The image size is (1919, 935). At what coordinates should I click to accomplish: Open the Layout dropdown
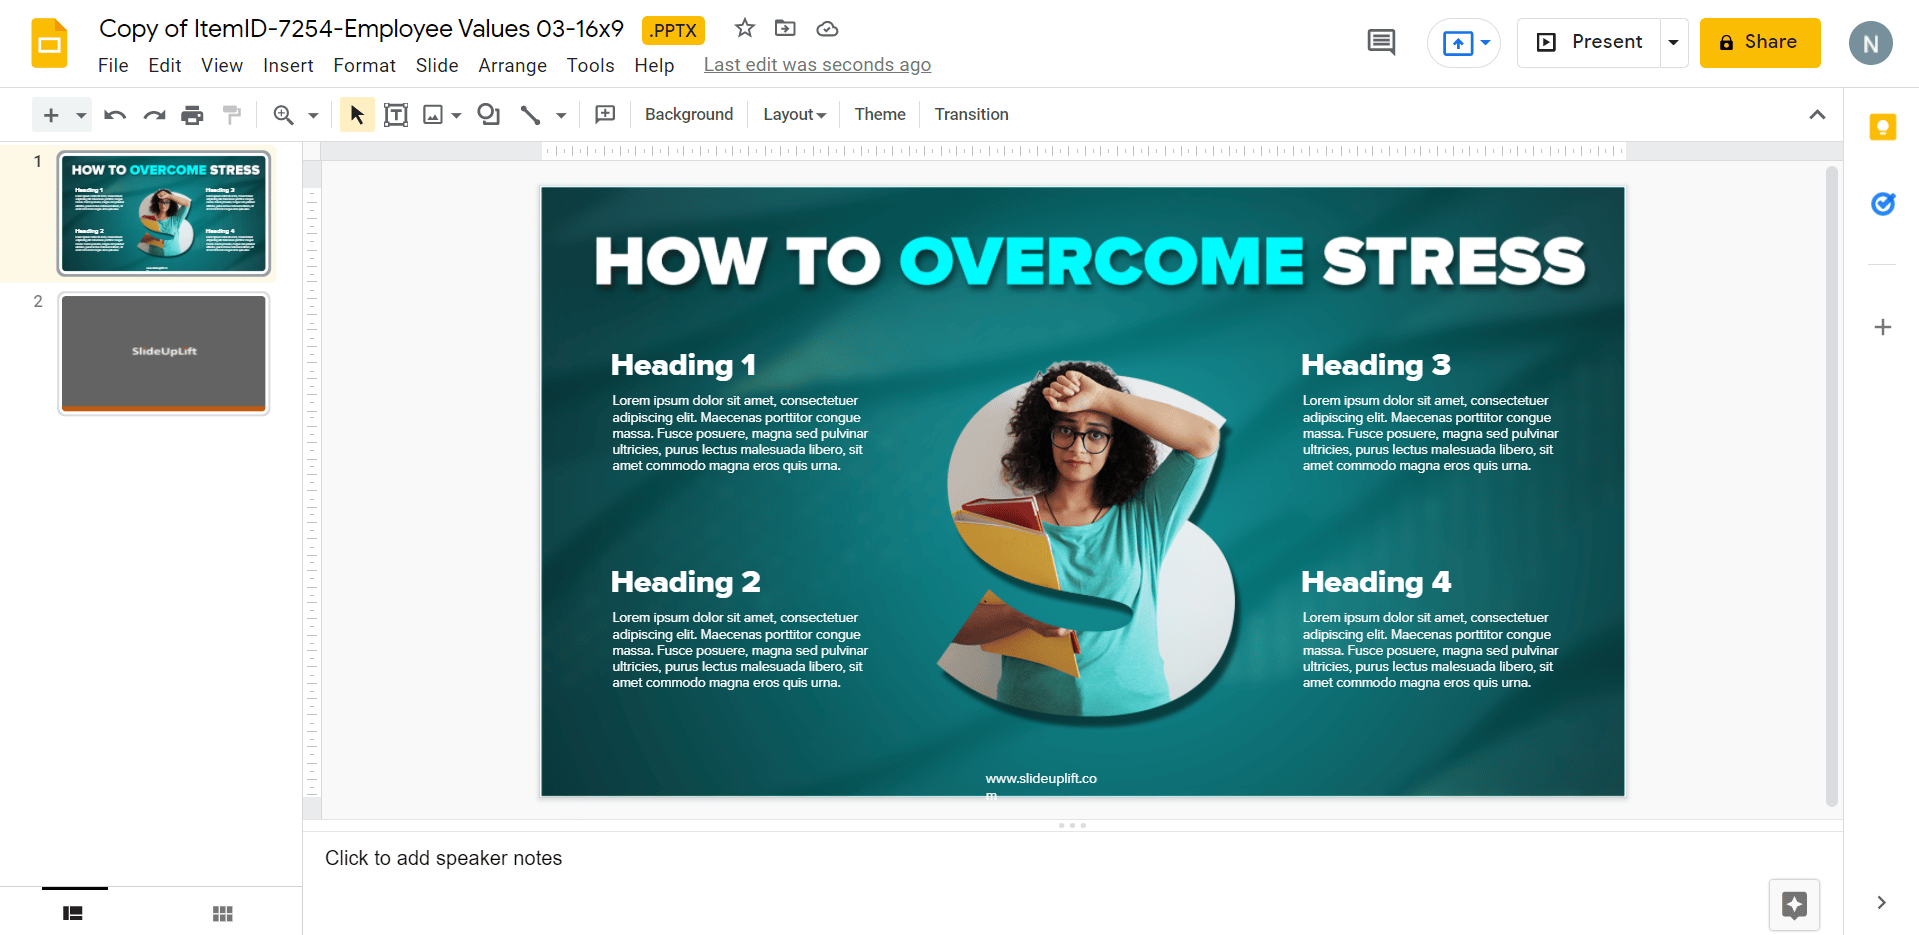[793, 114]
